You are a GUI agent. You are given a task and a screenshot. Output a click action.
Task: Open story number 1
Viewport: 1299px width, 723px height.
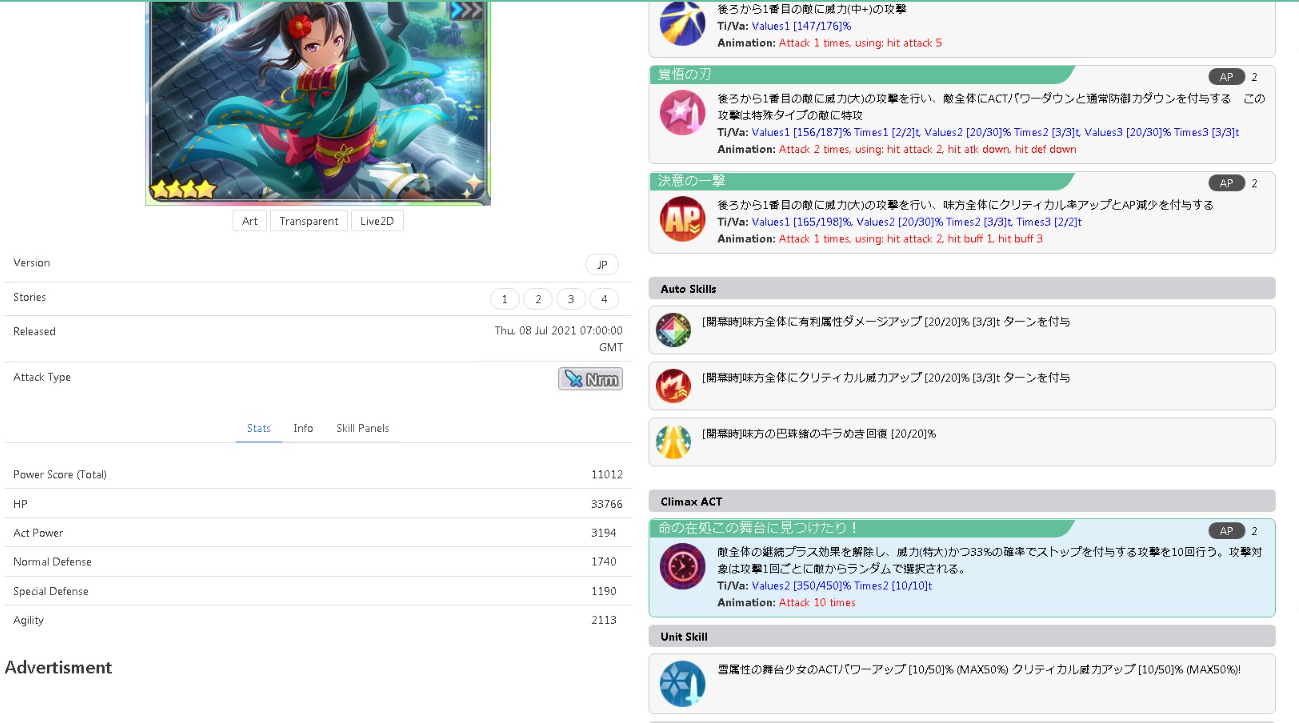click(x=504, y=299)
